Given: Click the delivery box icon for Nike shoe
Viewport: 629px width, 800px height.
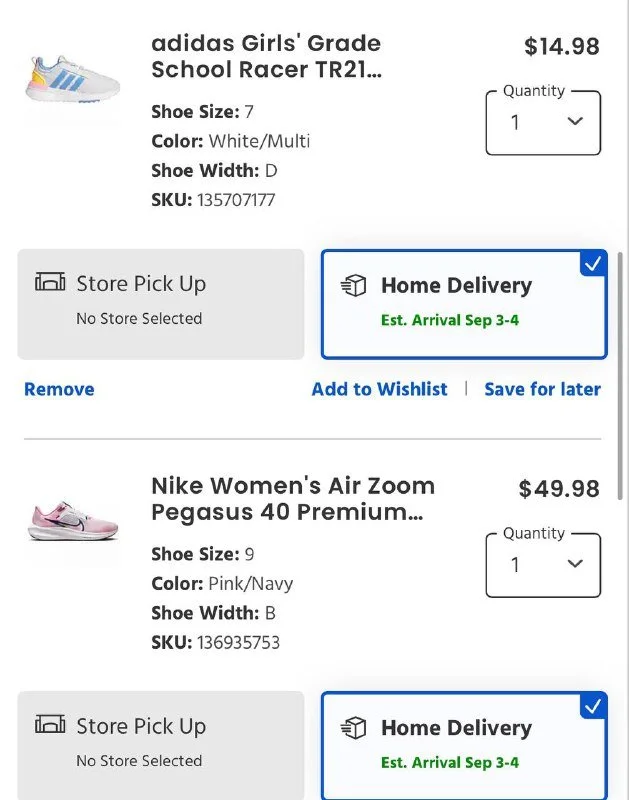Looking at the screenshot, I should coord(354,729).
